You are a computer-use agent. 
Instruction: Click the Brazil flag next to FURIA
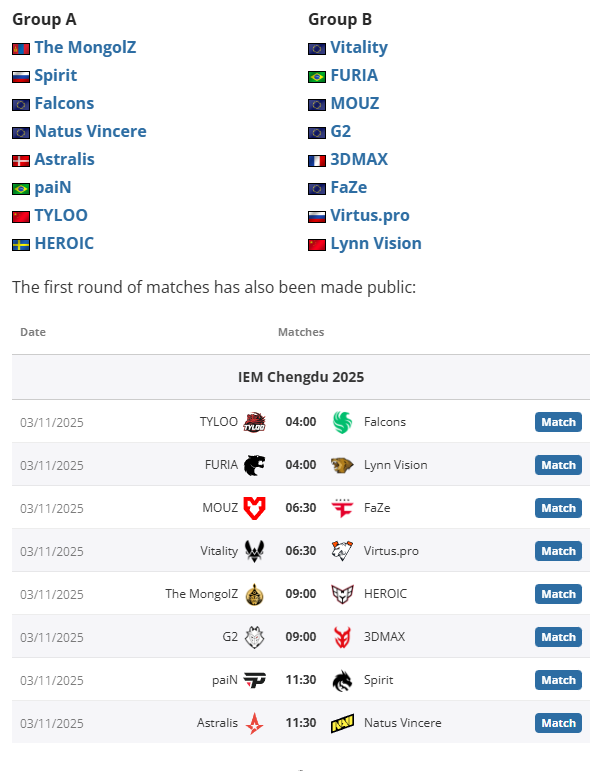(317, 76)
